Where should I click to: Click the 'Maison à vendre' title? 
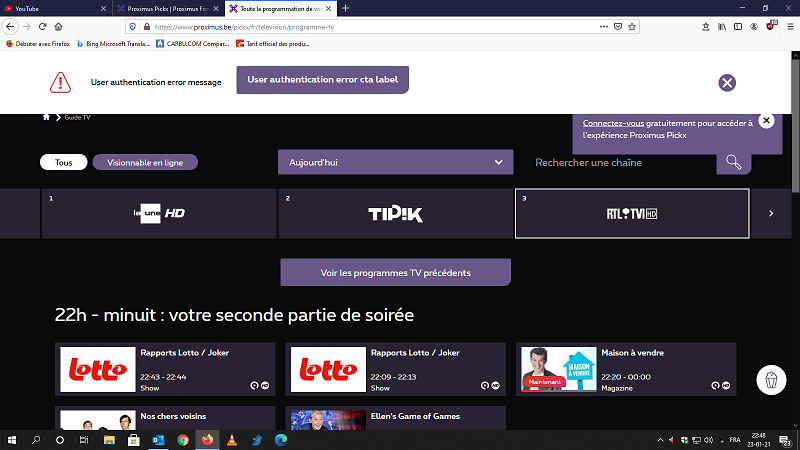click(x=632, y=353)
